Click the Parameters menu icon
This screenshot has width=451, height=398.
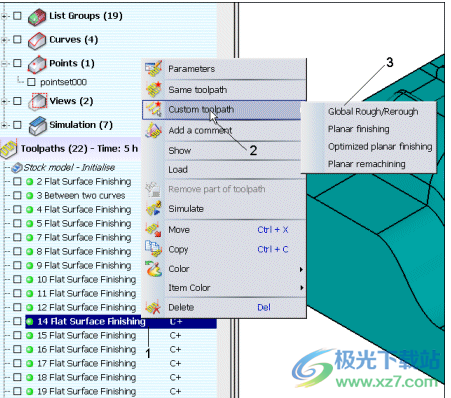[x=153, y=69]
